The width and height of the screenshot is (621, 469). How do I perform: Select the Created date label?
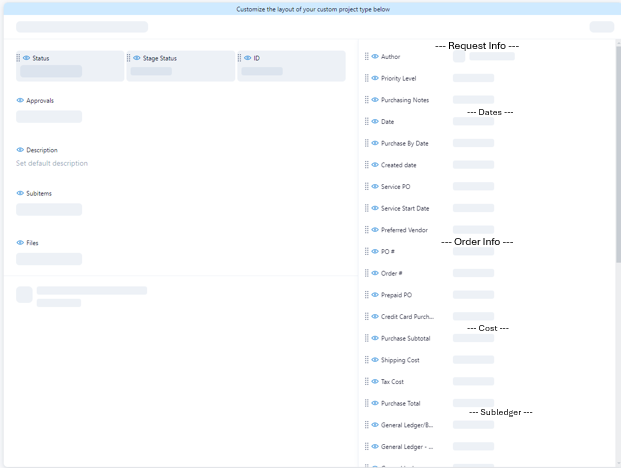pos(398,165)
